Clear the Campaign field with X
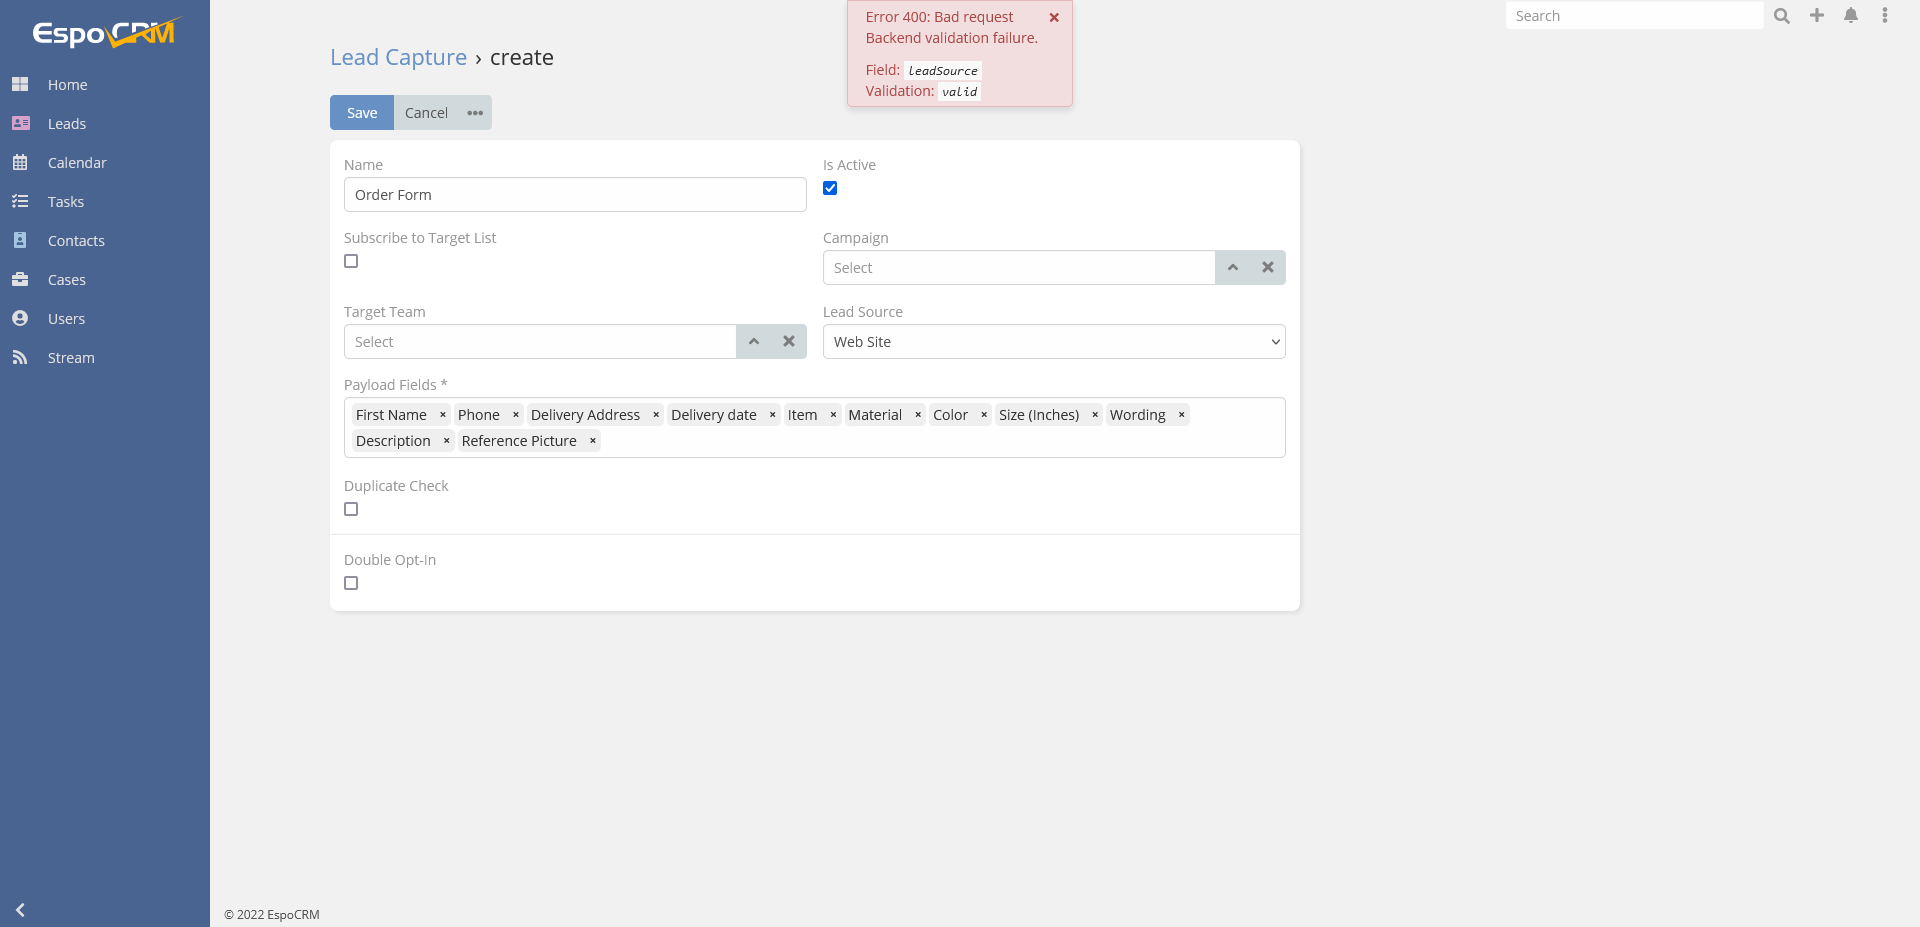The height and width of the screenshot is (927, 1920). (1268, 268)
